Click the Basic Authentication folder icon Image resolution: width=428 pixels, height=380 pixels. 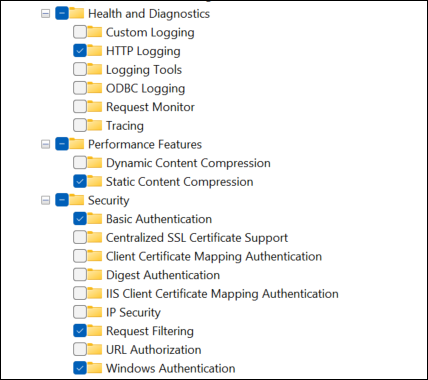coord(95,219)
